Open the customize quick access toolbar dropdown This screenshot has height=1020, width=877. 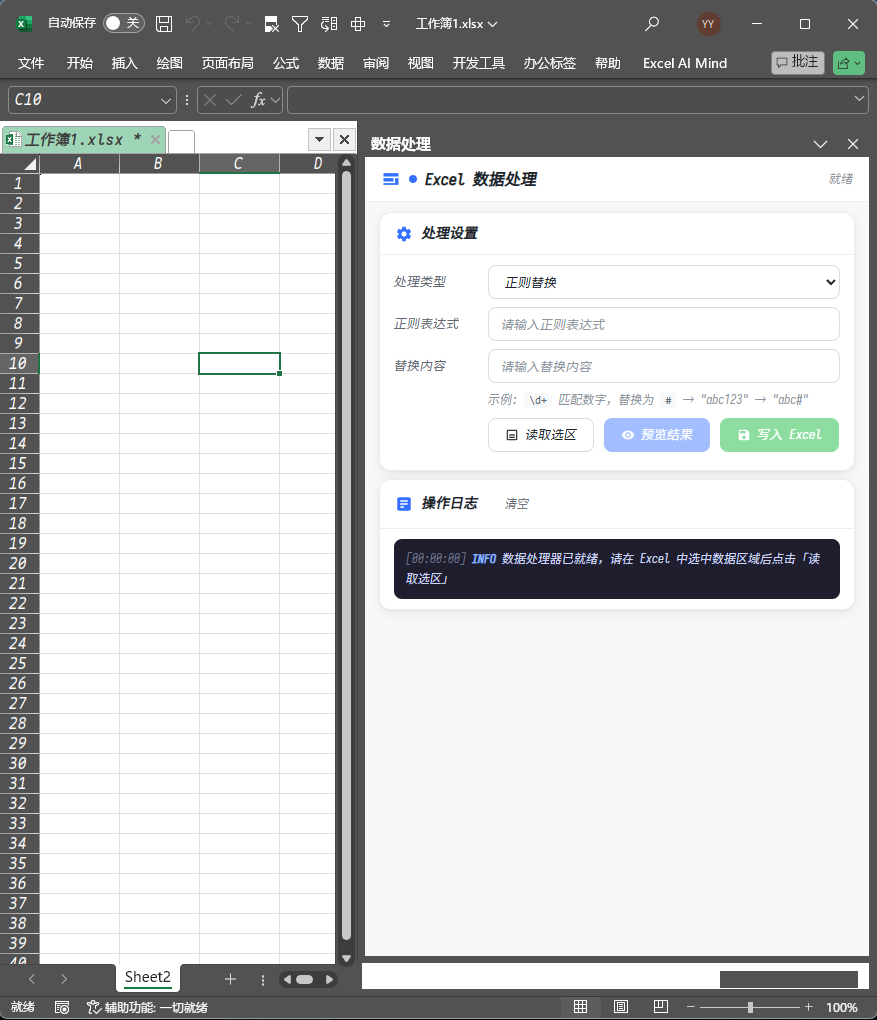386,24
